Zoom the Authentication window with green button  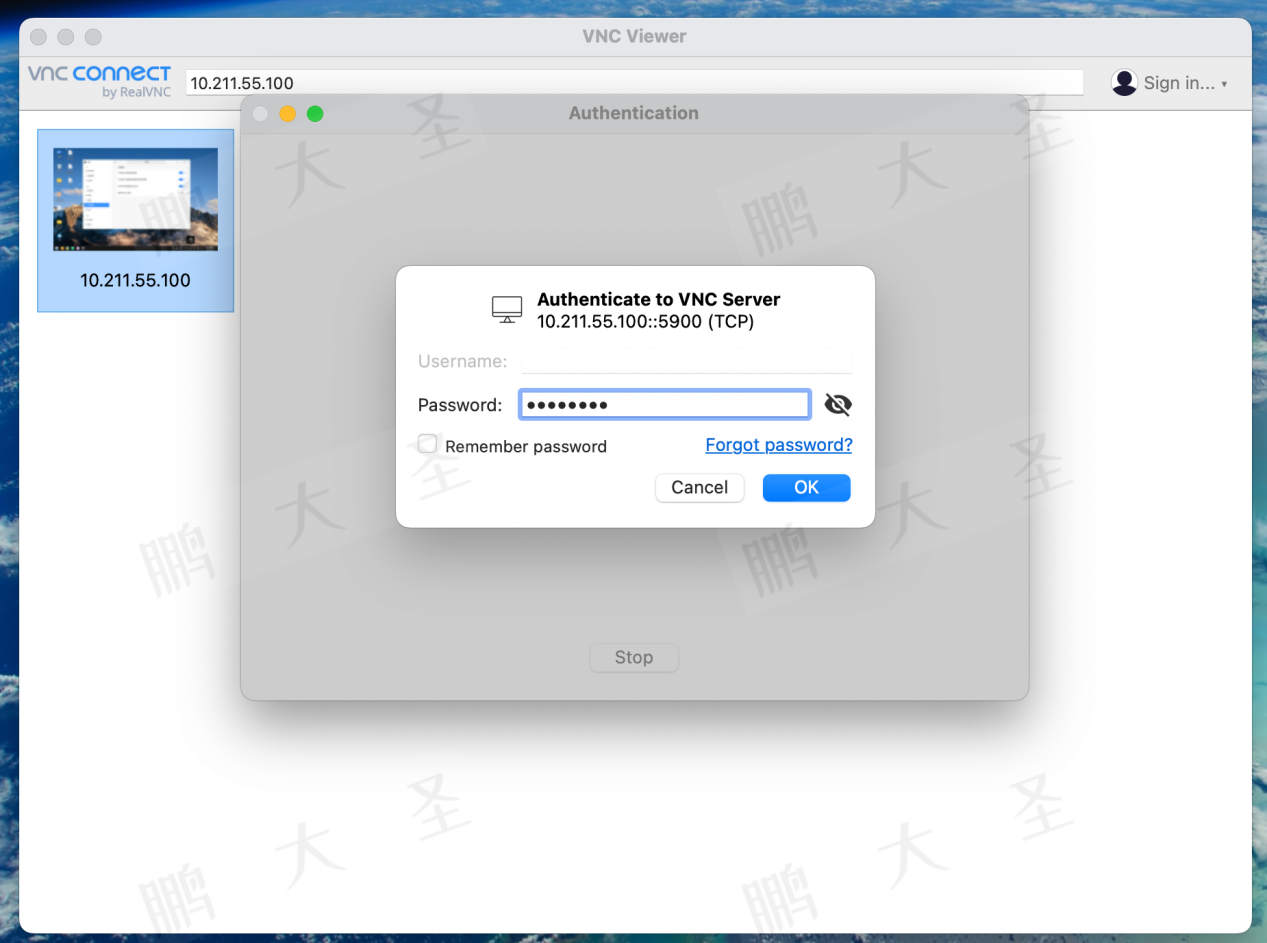pos(314,114)
